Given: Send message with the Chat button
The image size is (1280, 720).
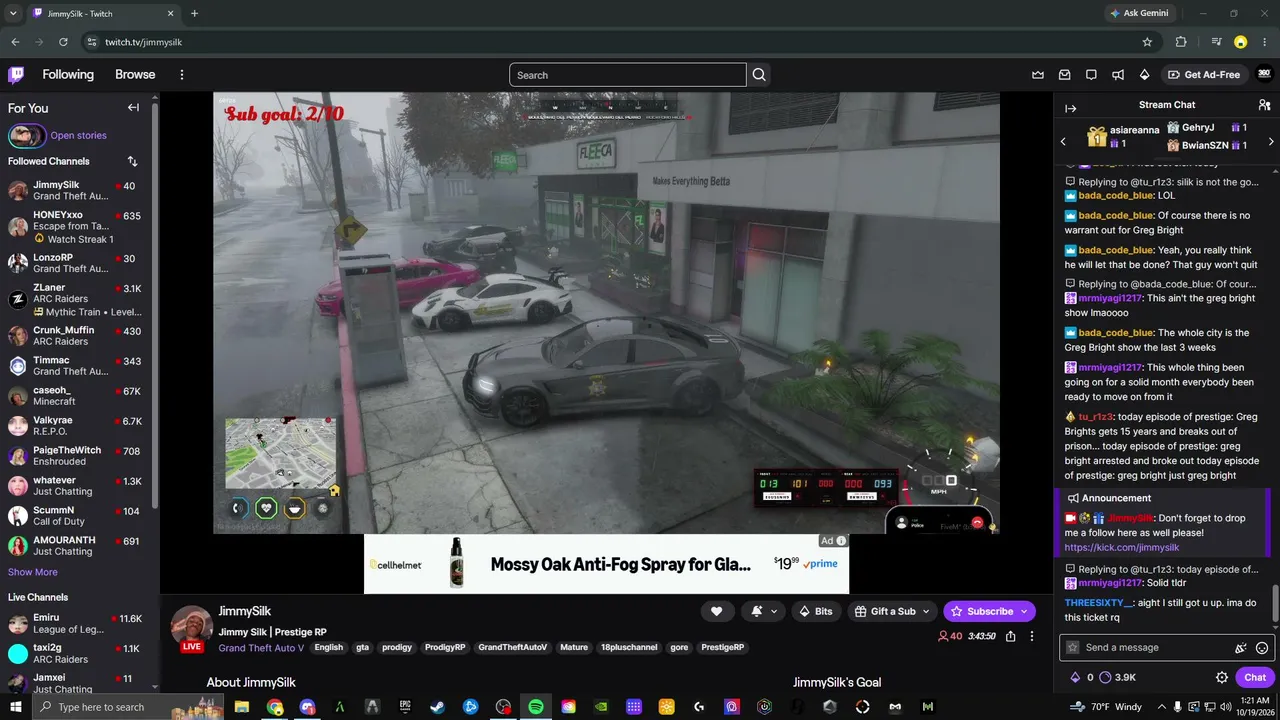Looking at the screenshot, I should [1255, 677].
